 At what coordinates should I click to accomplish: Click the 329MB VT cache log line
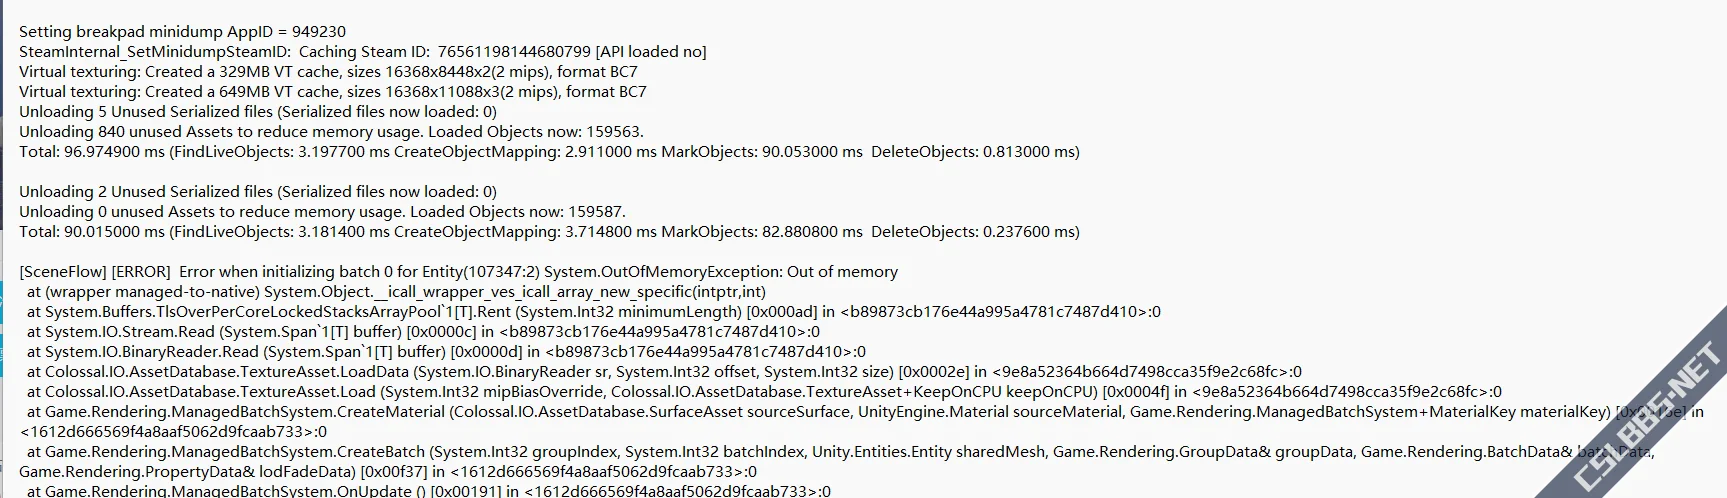(328, 72)
